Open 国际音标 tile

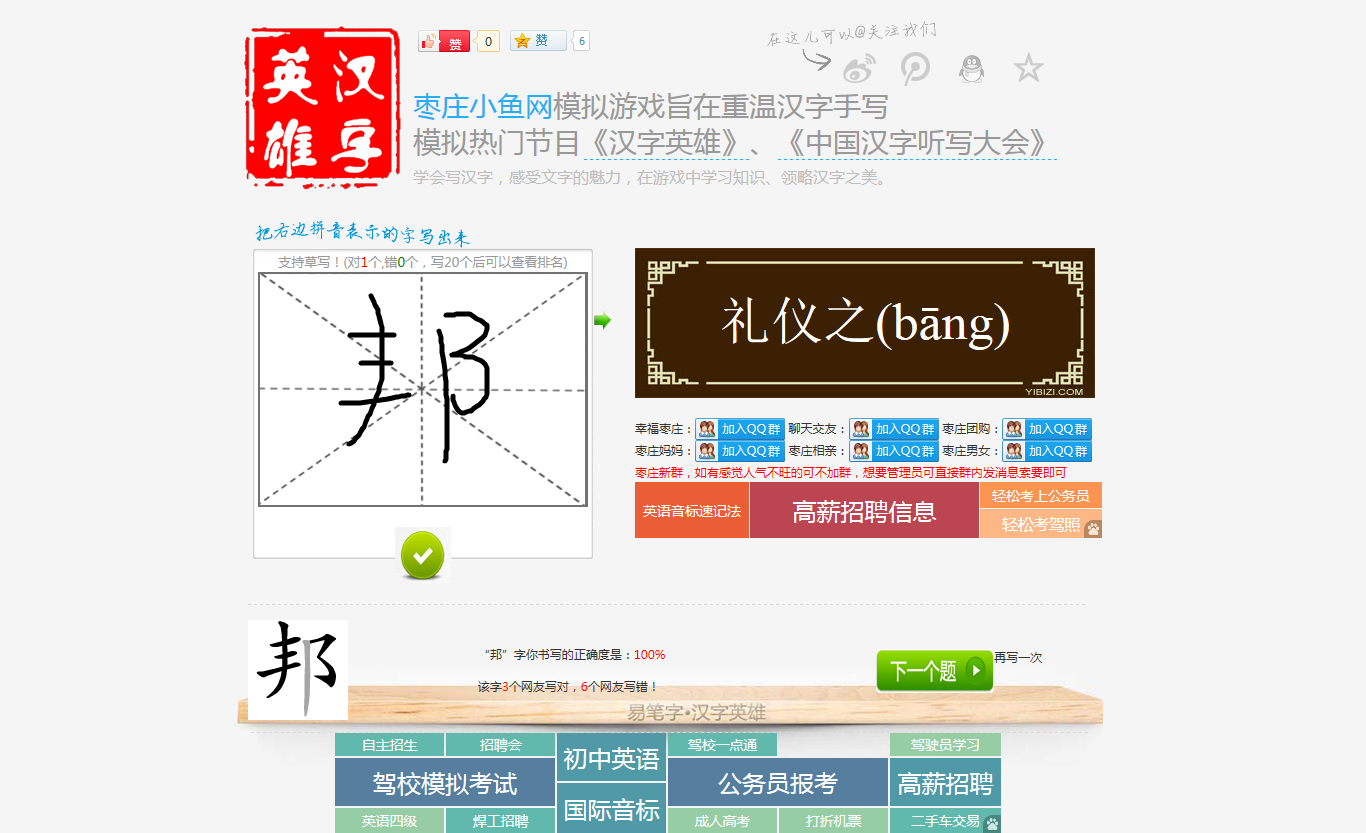point(612,808)
